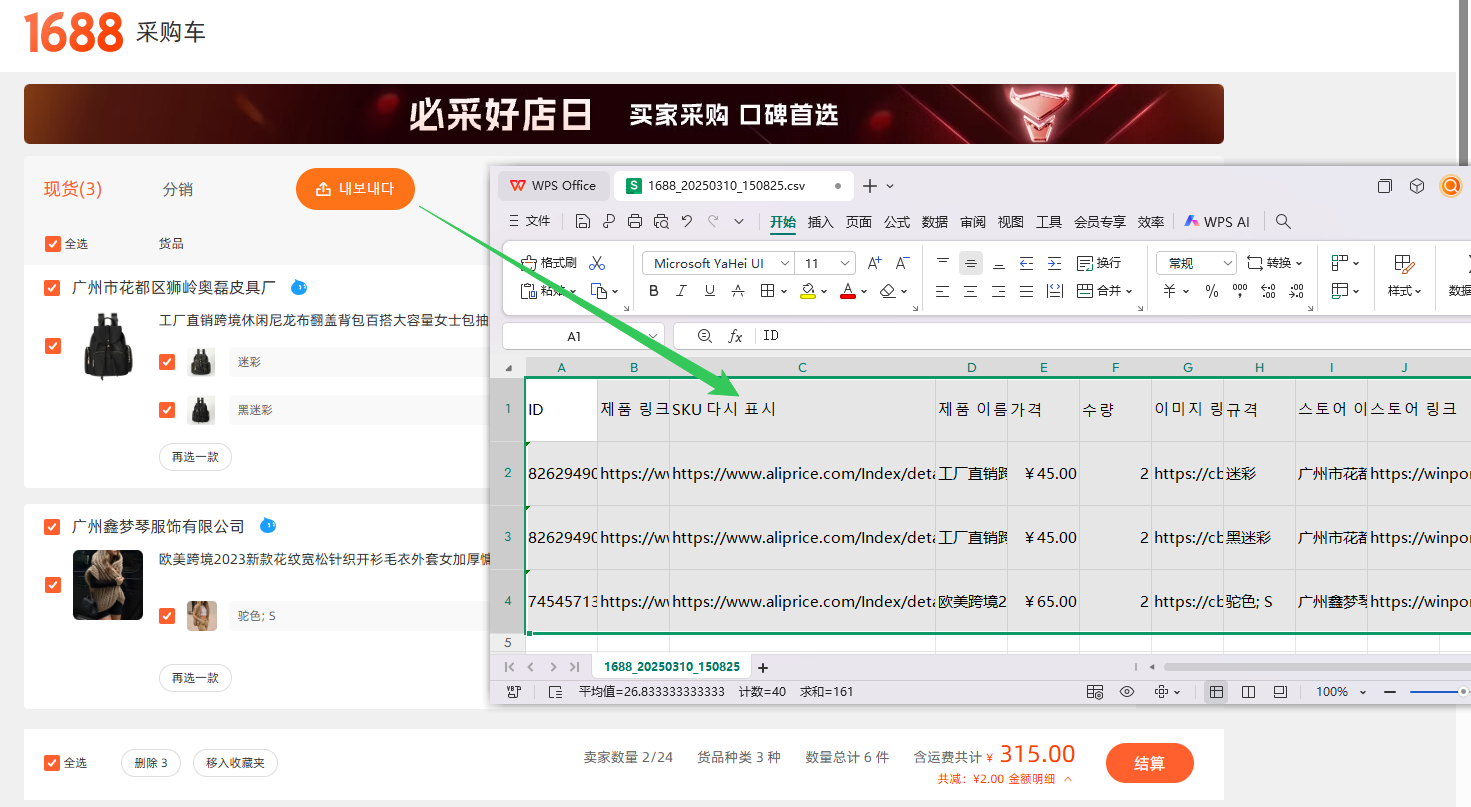1471x807 pixels.
Task: Increase font size with A+ icon
Action: click(875, 263)
